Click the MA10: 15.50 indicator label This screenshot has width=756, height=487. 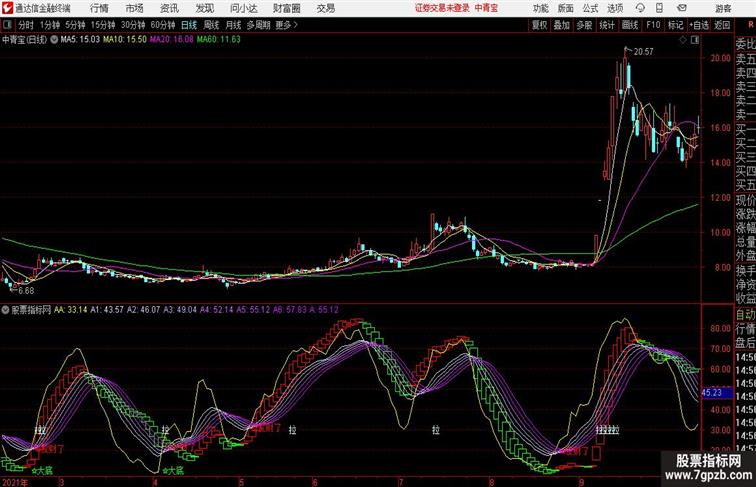(125, 40)
